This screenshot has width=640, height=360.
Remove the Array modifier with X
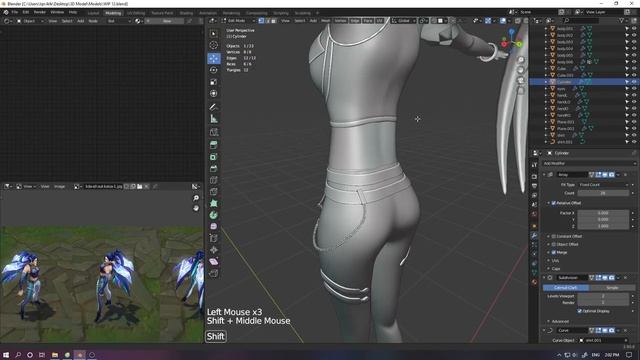tap(625, 175)
